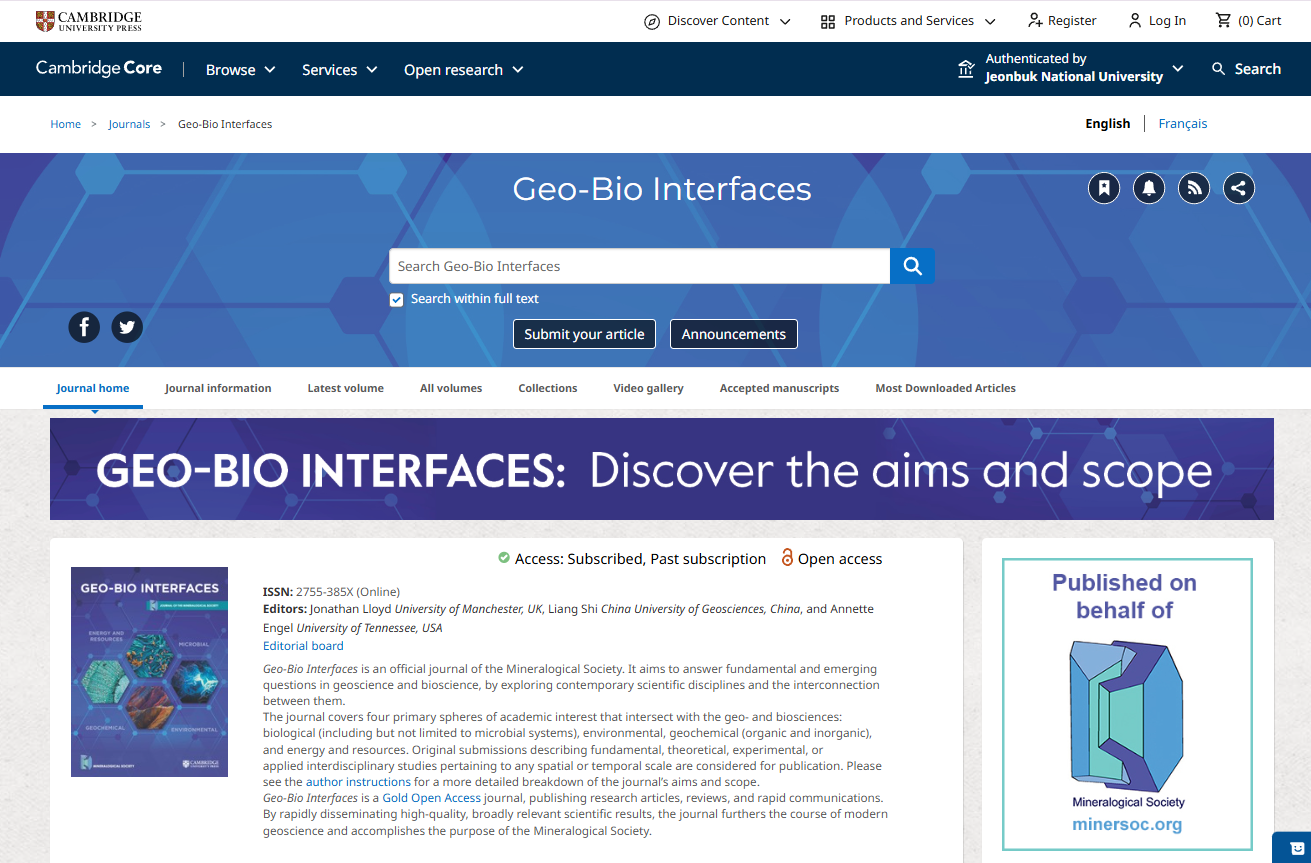Open the Editorial board link
The height and width of the screenshot is (863, 1311).
(303, 646)
